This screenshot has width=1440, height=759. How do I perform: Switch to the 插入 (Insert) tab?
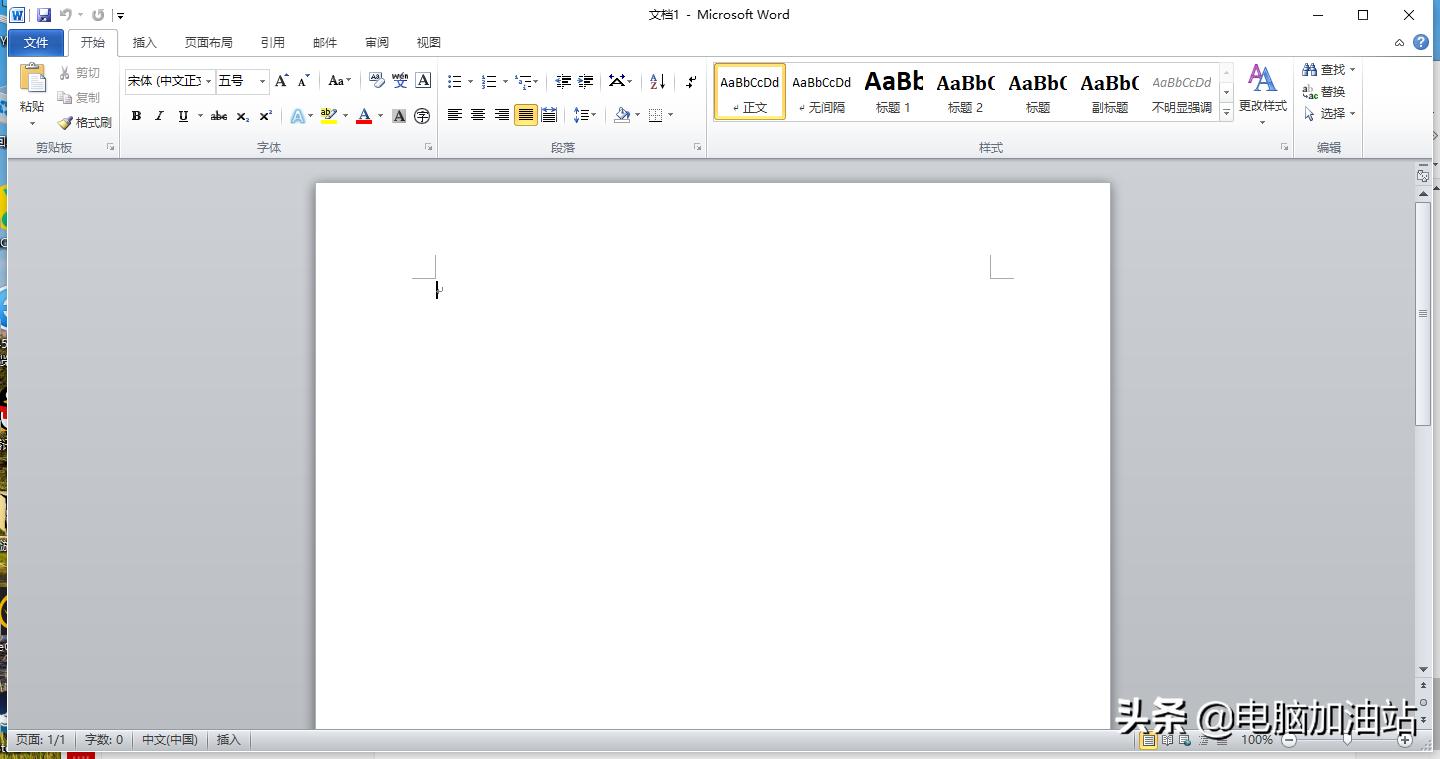(145, 42)
